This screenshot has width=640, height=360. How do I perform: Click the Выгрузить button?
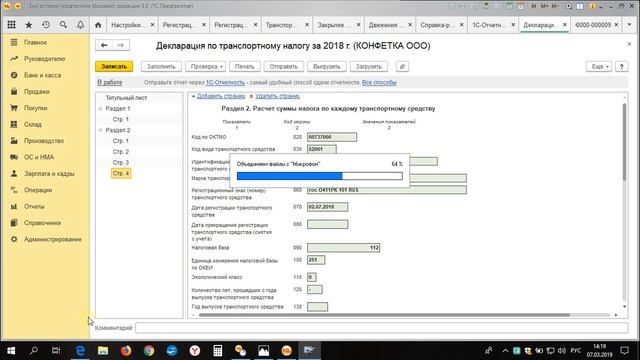tap(327, 67)
